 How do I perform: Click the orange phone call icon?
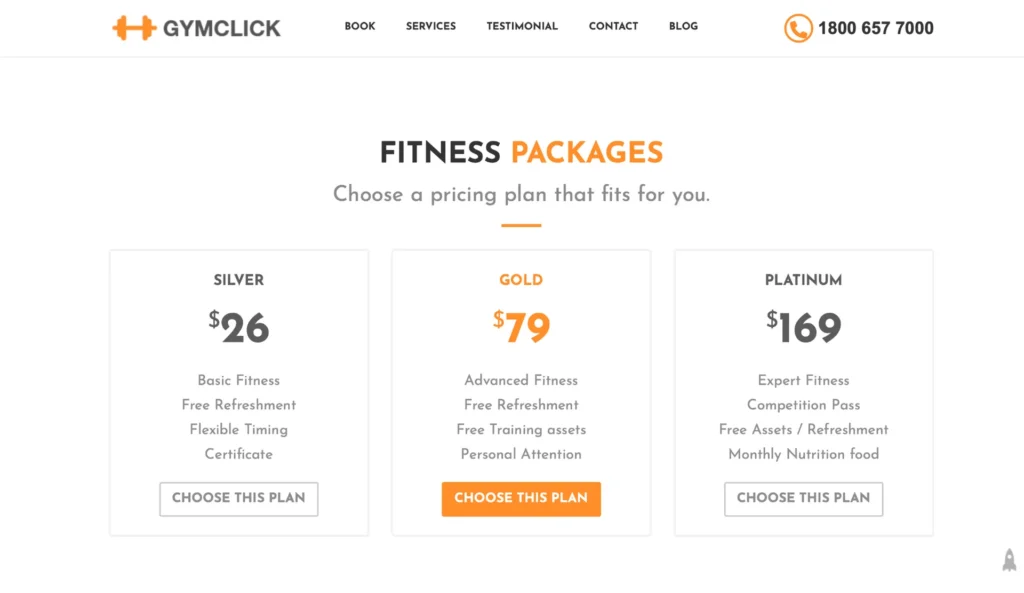coord(797,28)
